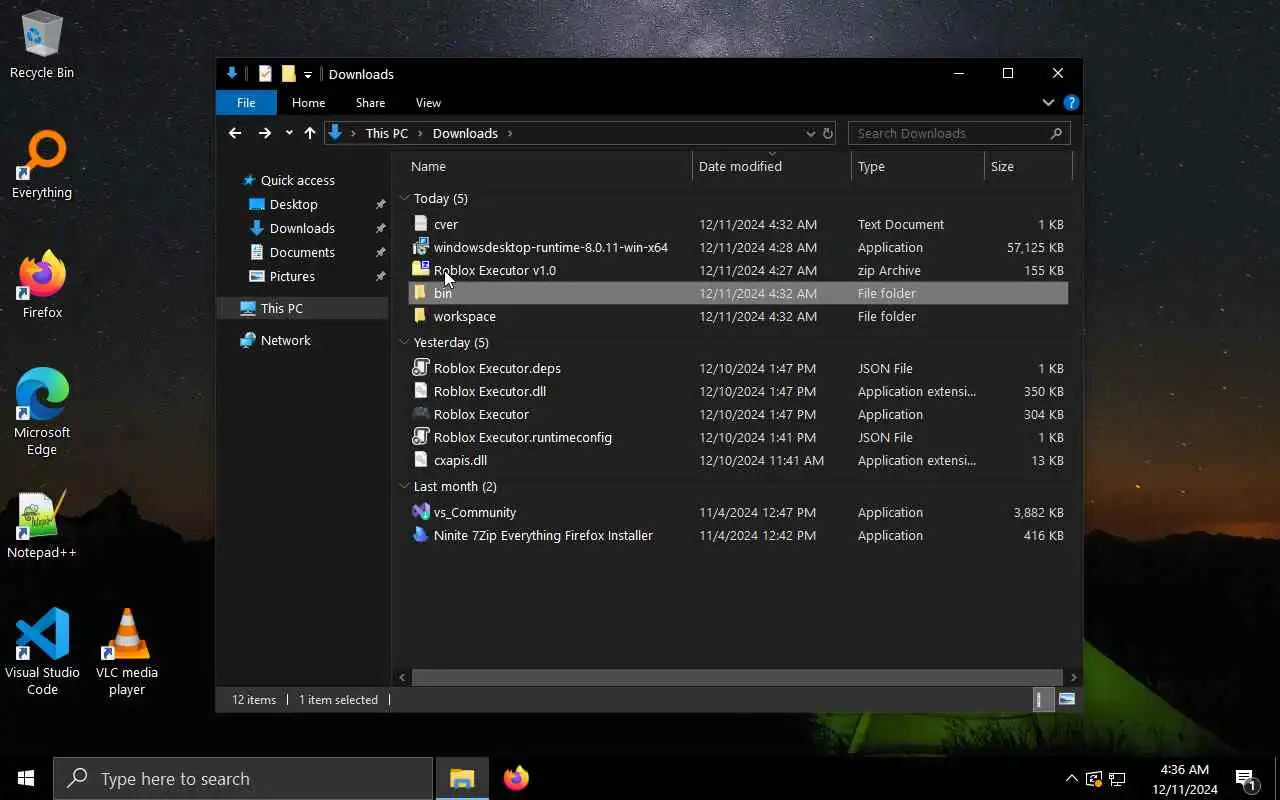1280x800 pixels.
Task: Open the notification center icon
Action: (x=1246, y=779)
